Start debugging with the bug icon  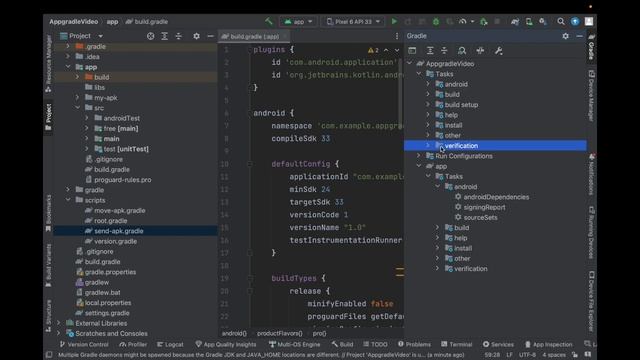[436, 21]
